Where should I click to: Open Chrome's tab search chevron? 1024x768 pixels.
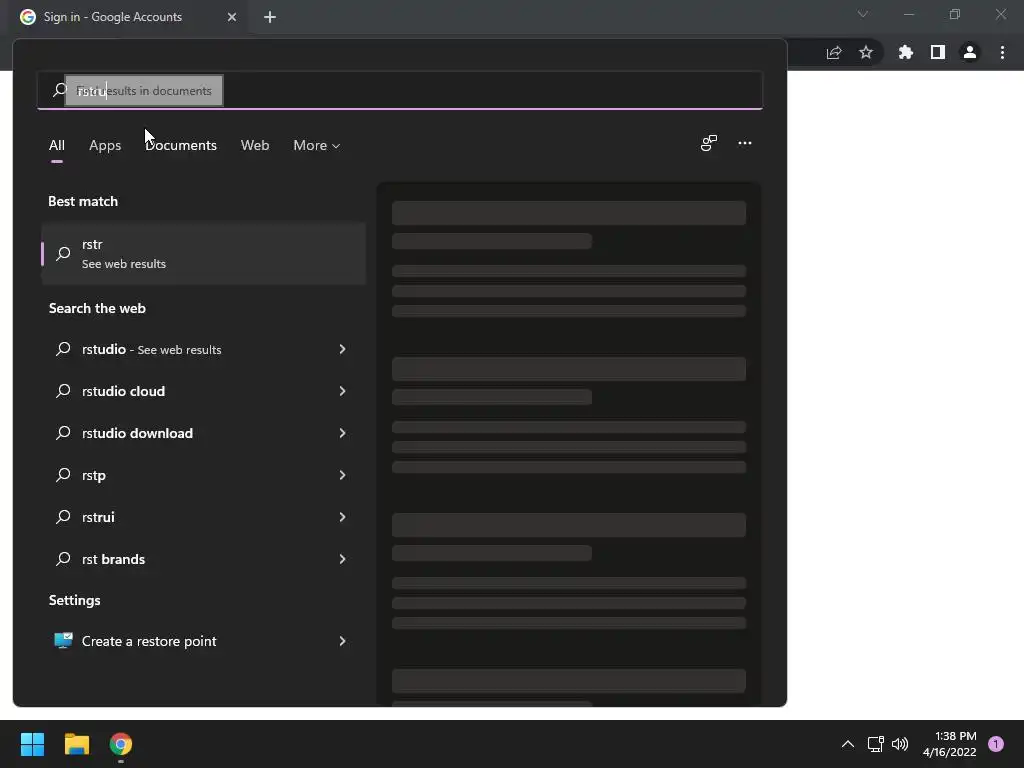[863, 14]
